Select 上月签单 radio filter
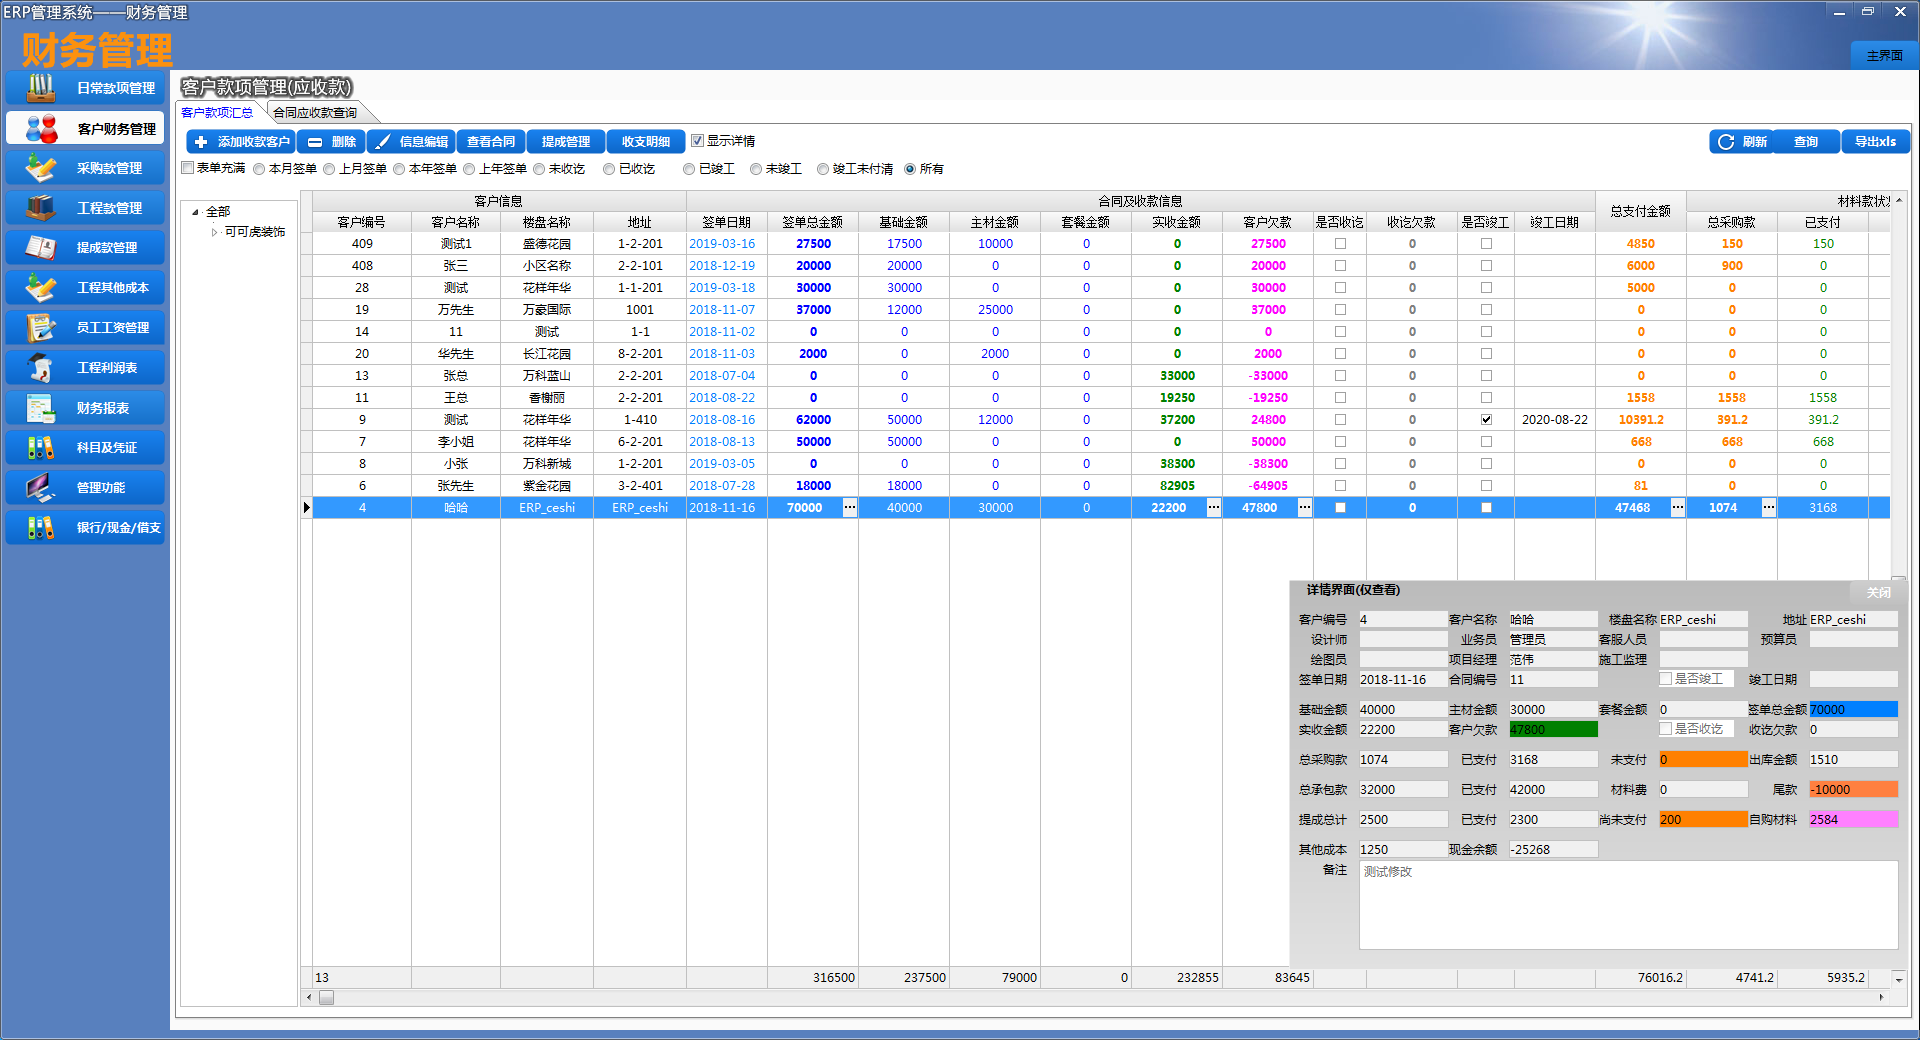 point(329,169)
